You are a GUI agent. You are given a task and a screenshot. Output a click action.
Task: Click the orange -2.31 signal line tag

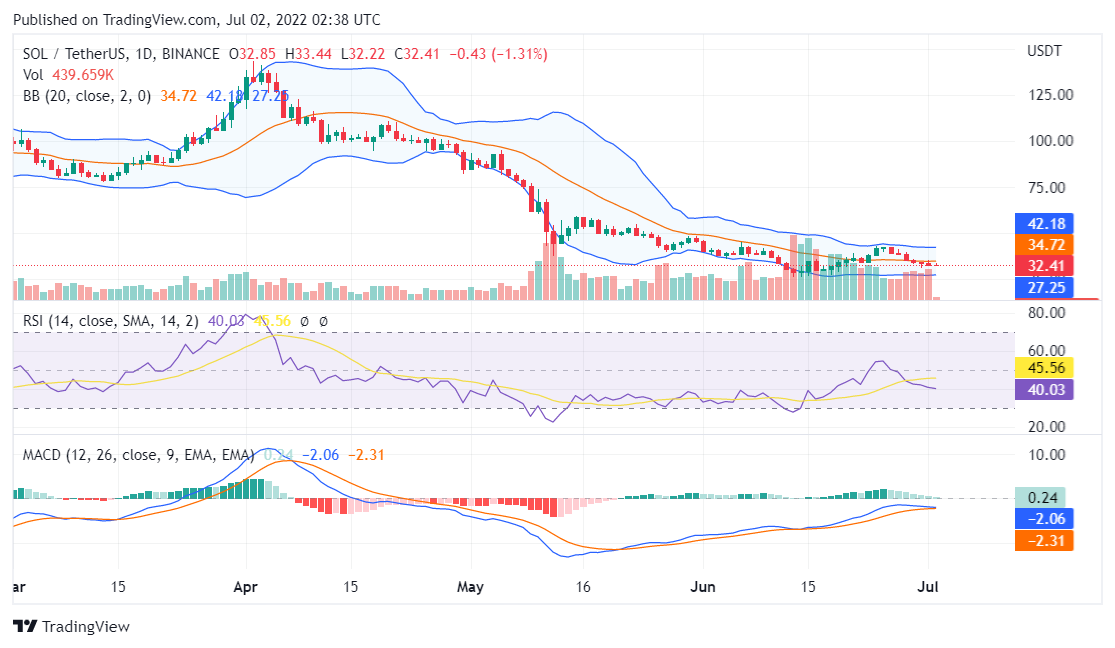1043,540
